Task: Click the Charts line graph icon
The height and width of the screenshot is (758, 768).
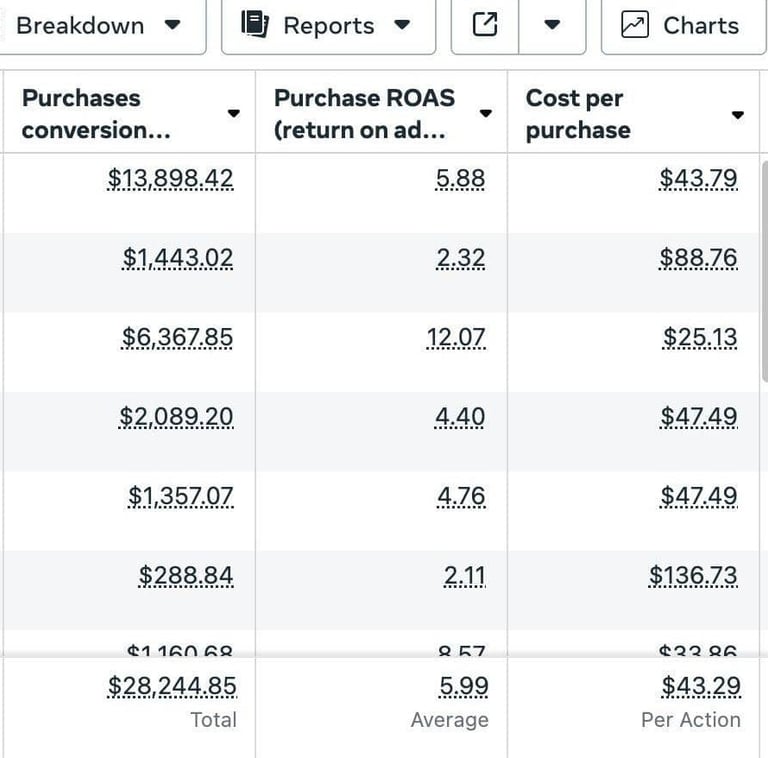Action: [635, 25]
